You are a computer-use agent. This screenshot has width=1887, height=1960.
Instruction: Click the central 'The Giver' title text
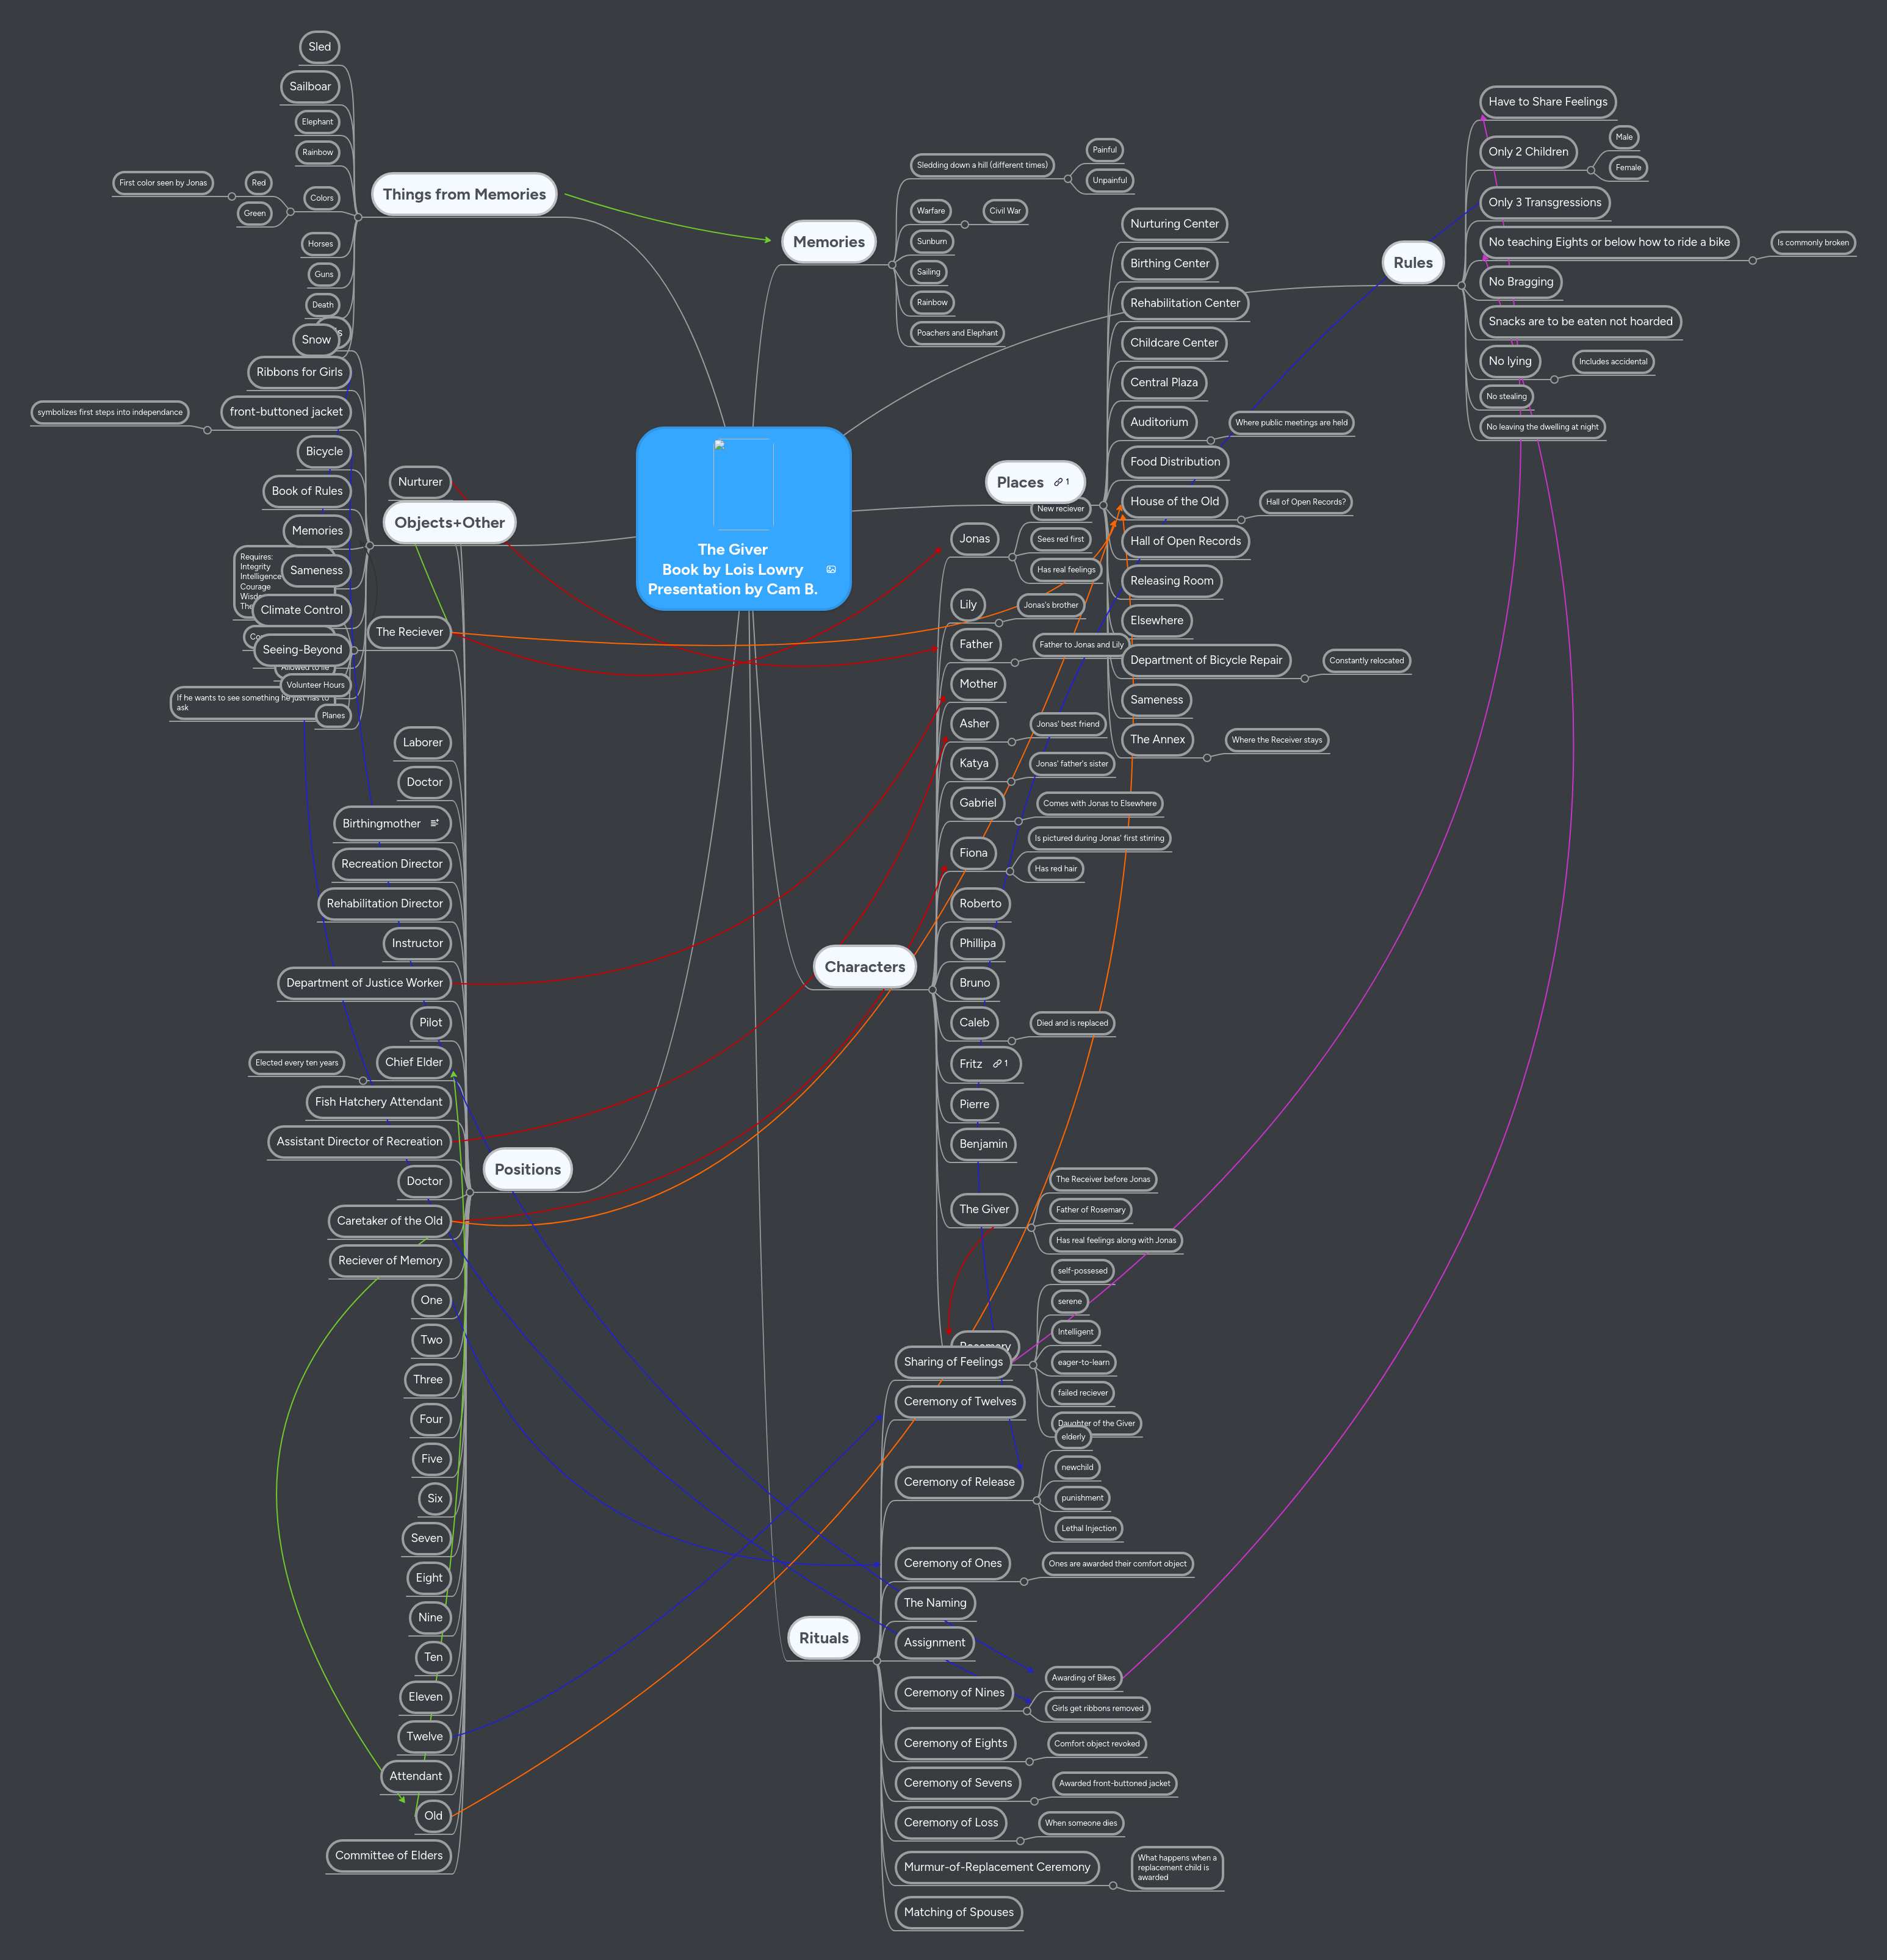[x=734, y=550]
